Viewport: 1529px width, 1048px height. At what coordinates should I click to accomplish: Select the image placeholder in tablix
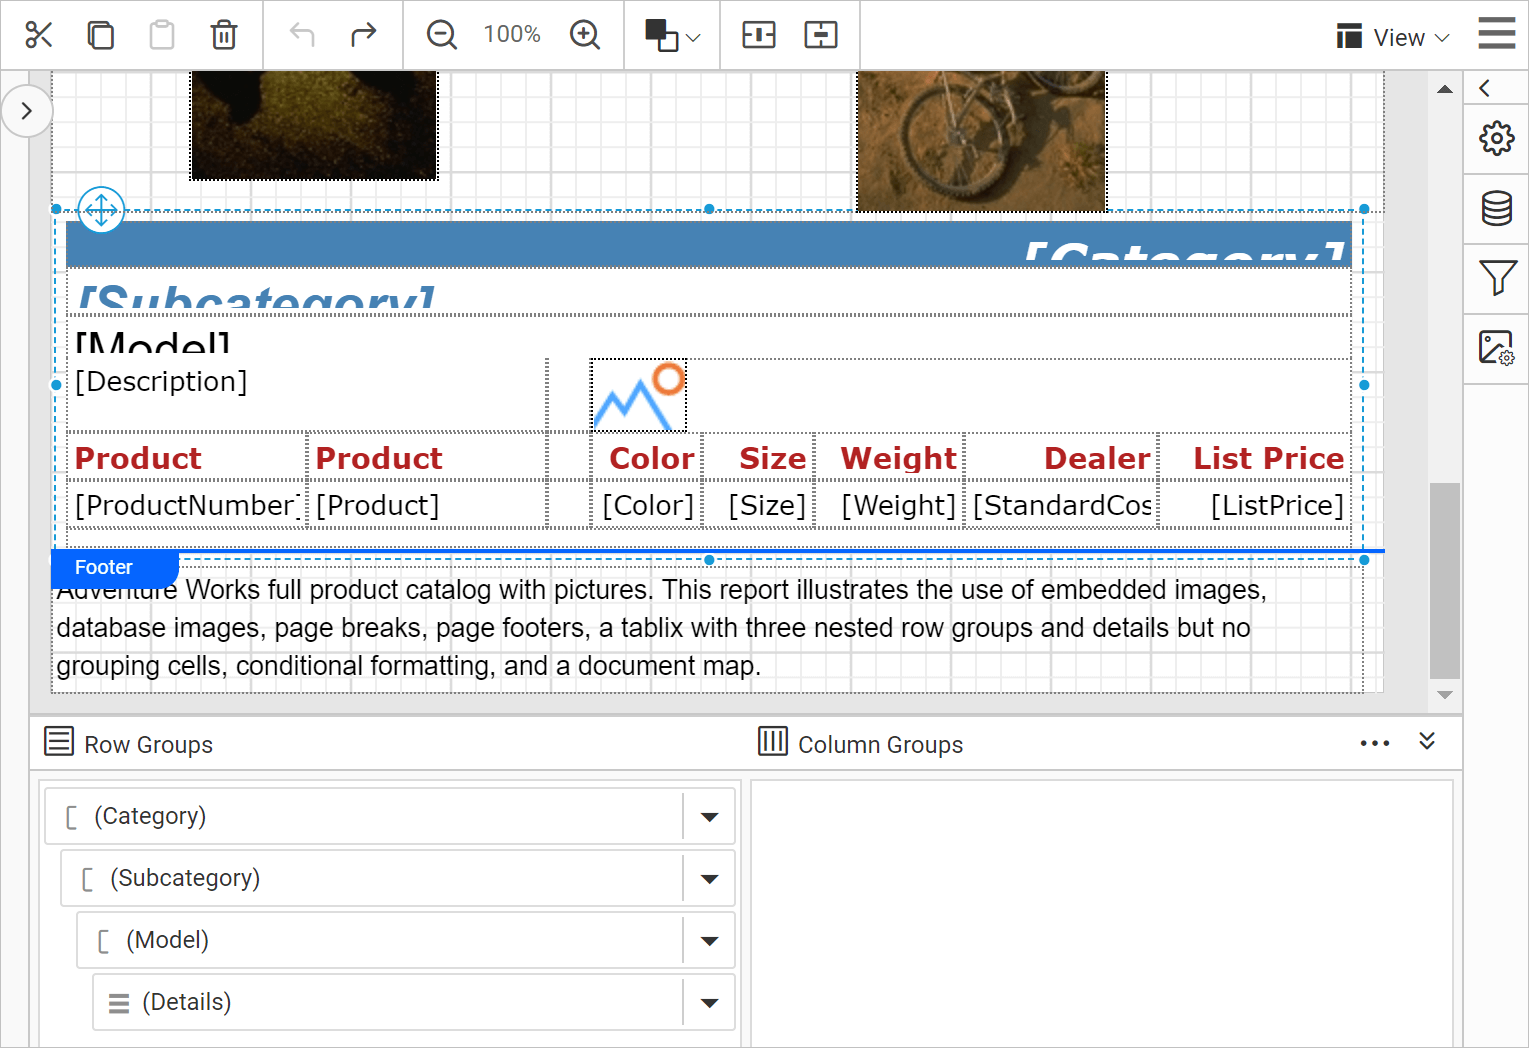[639, 395]
